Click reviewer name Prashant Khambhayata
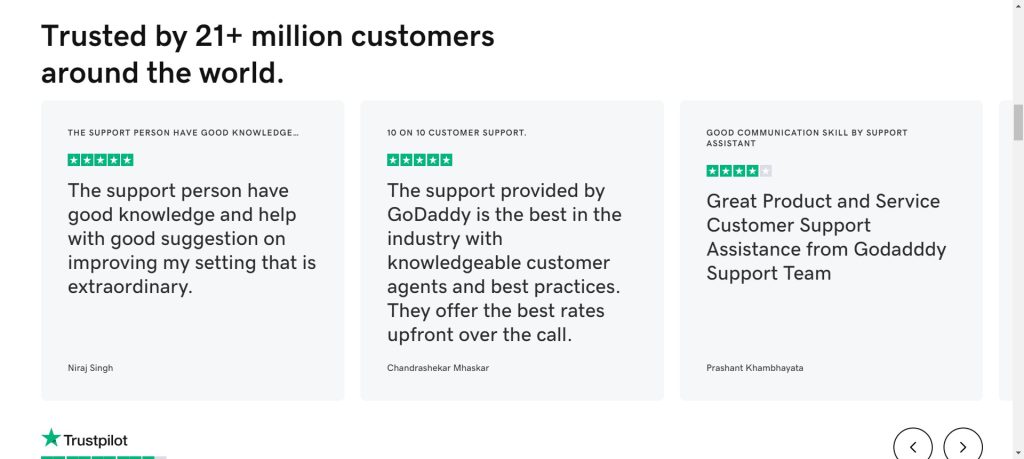This screenshot has height=459, width=1024. tap(754, 368)
